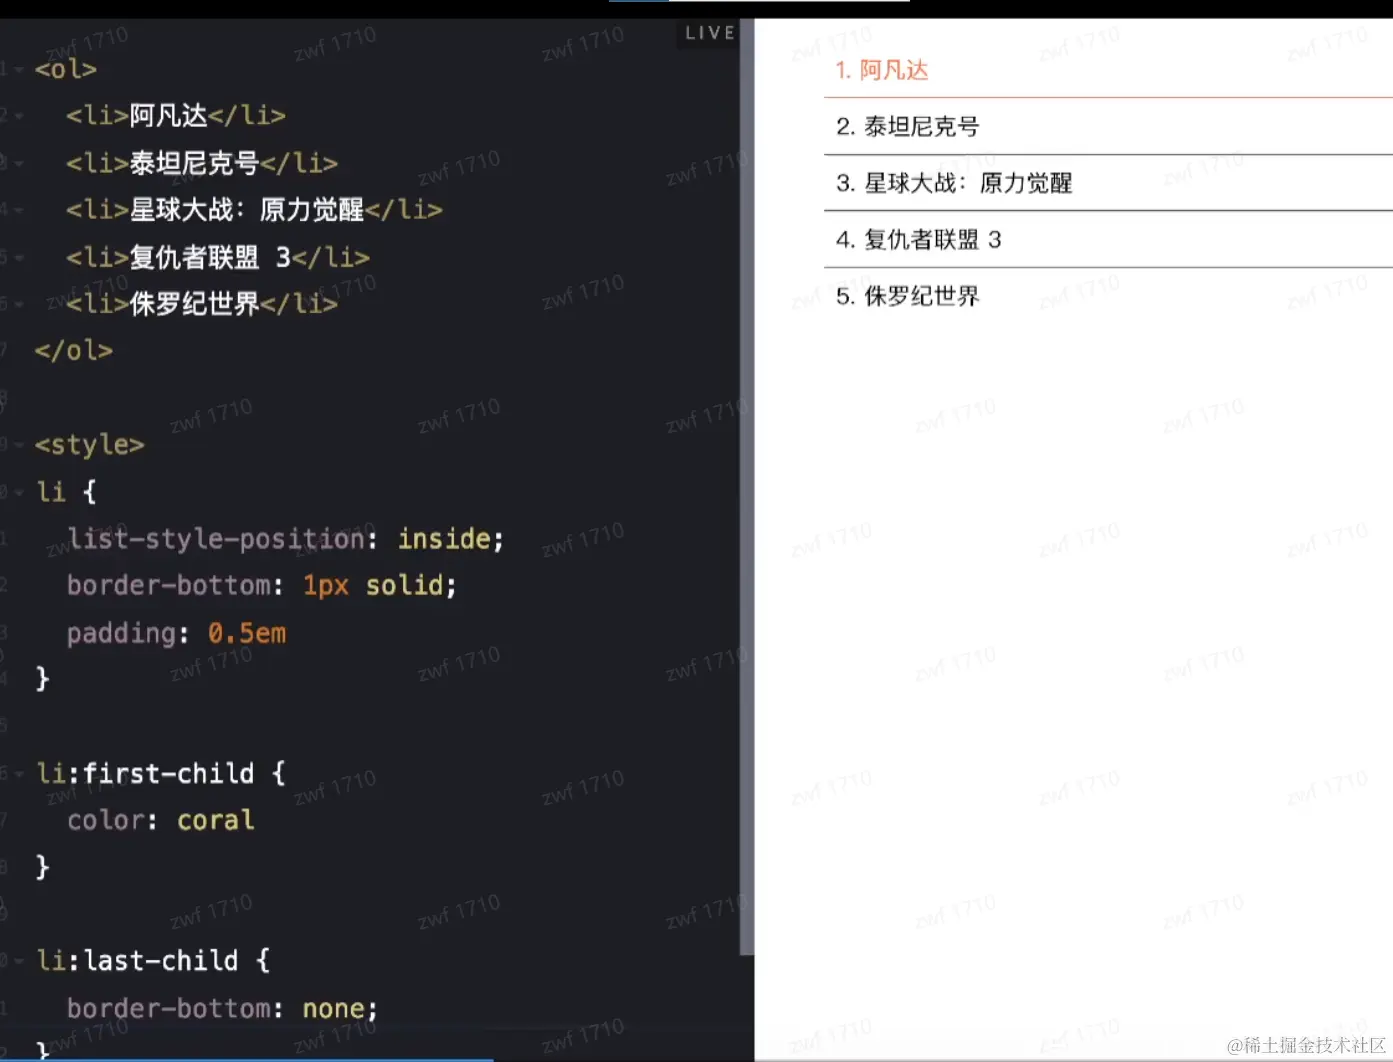Image resolution: width=1393 pixels, height=1062 pixels.
Task: Collapse the <ol> code block fold arrow
Action: [19, 70]
